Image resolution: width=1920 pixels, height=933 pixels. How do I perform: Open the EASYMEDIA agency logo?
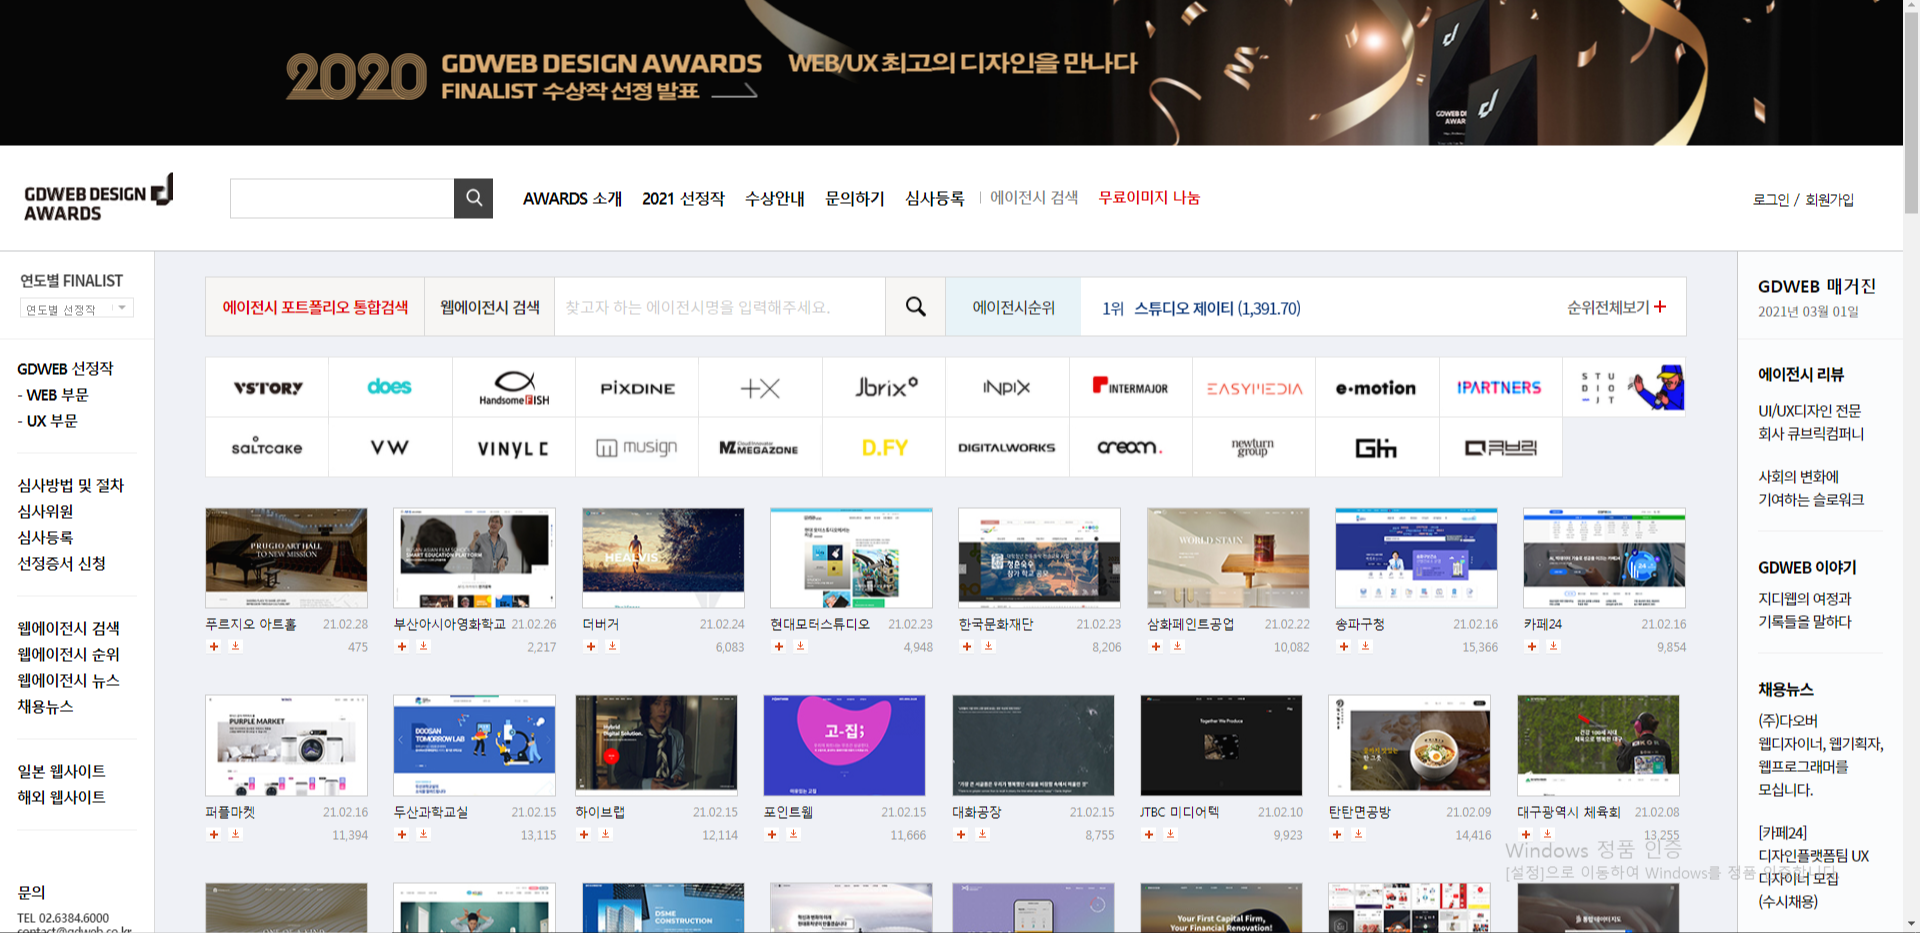click(1254, 388)
